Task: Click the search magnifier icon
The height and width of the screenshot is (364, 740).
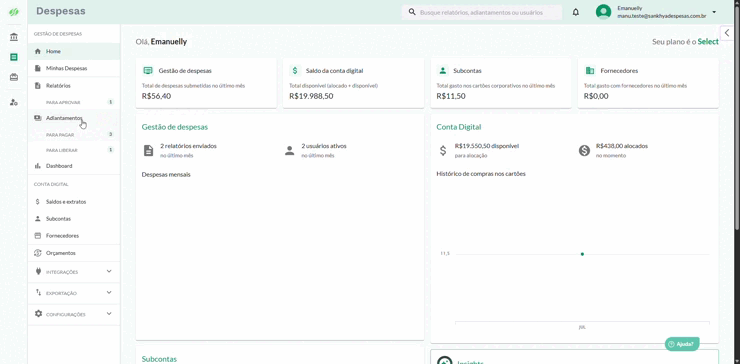Action: tap(412, 12)
